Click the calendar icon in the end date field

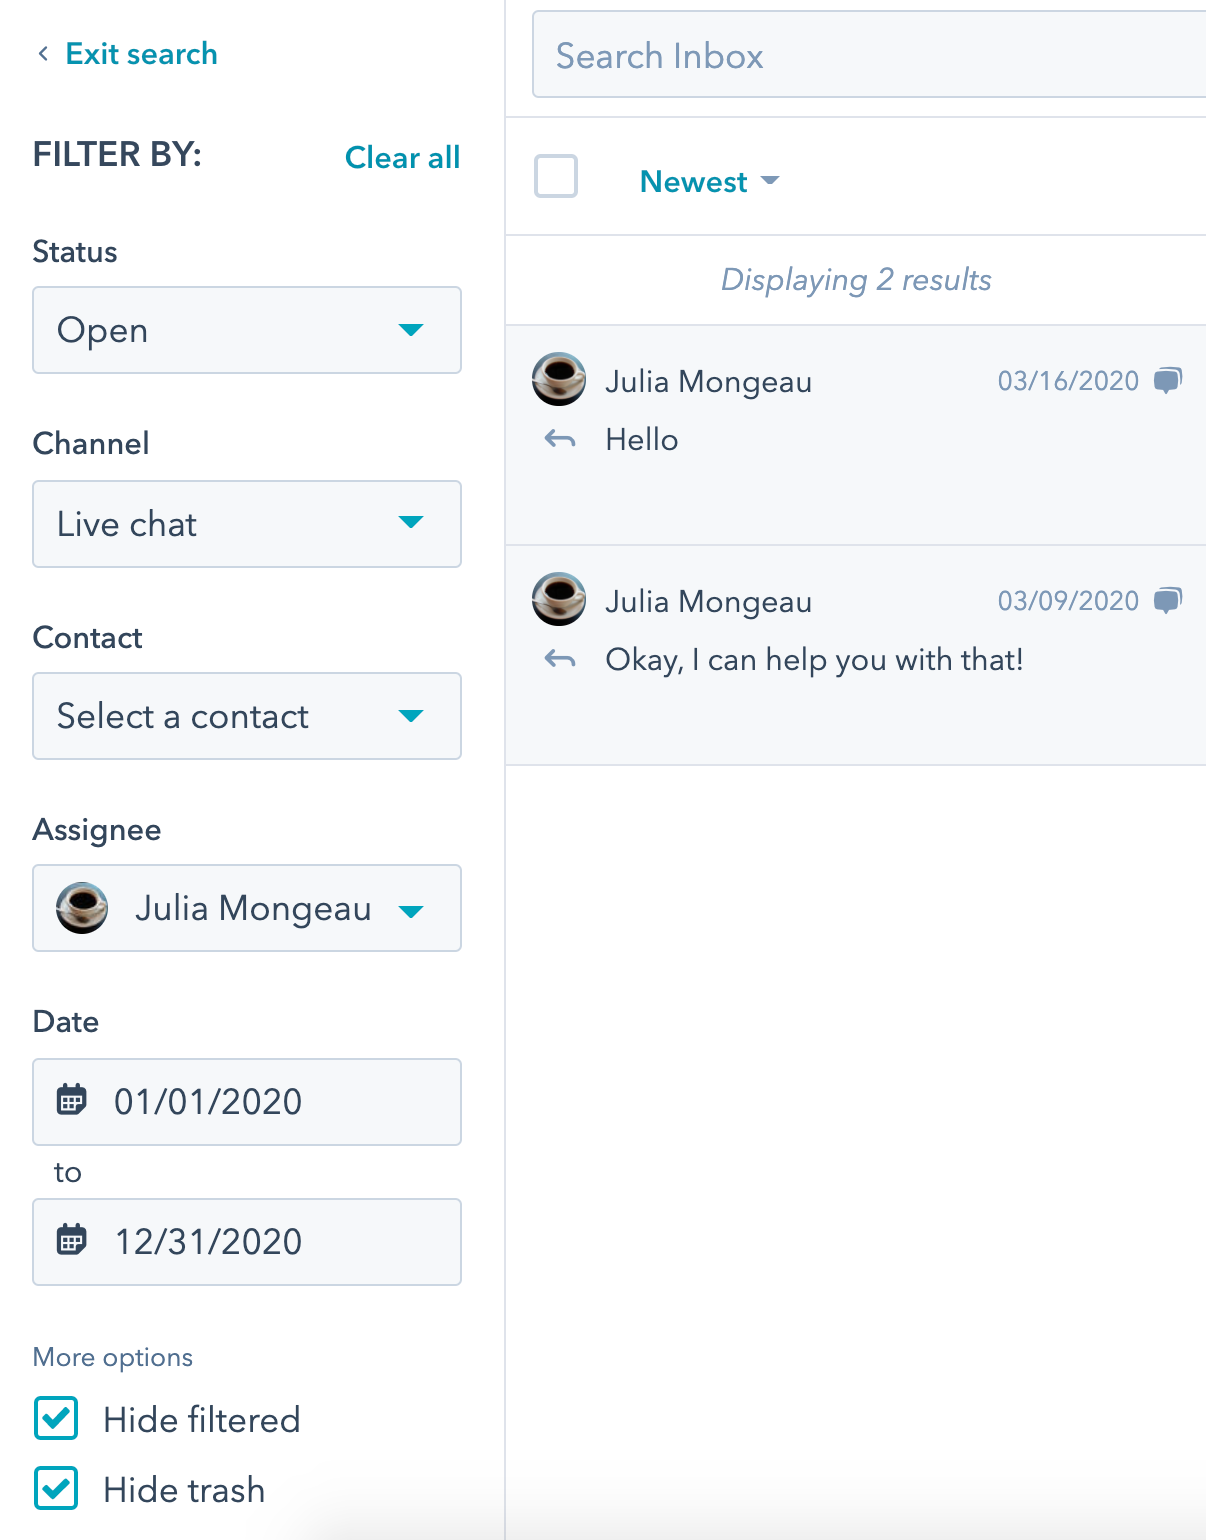(x=72, y=1239)
